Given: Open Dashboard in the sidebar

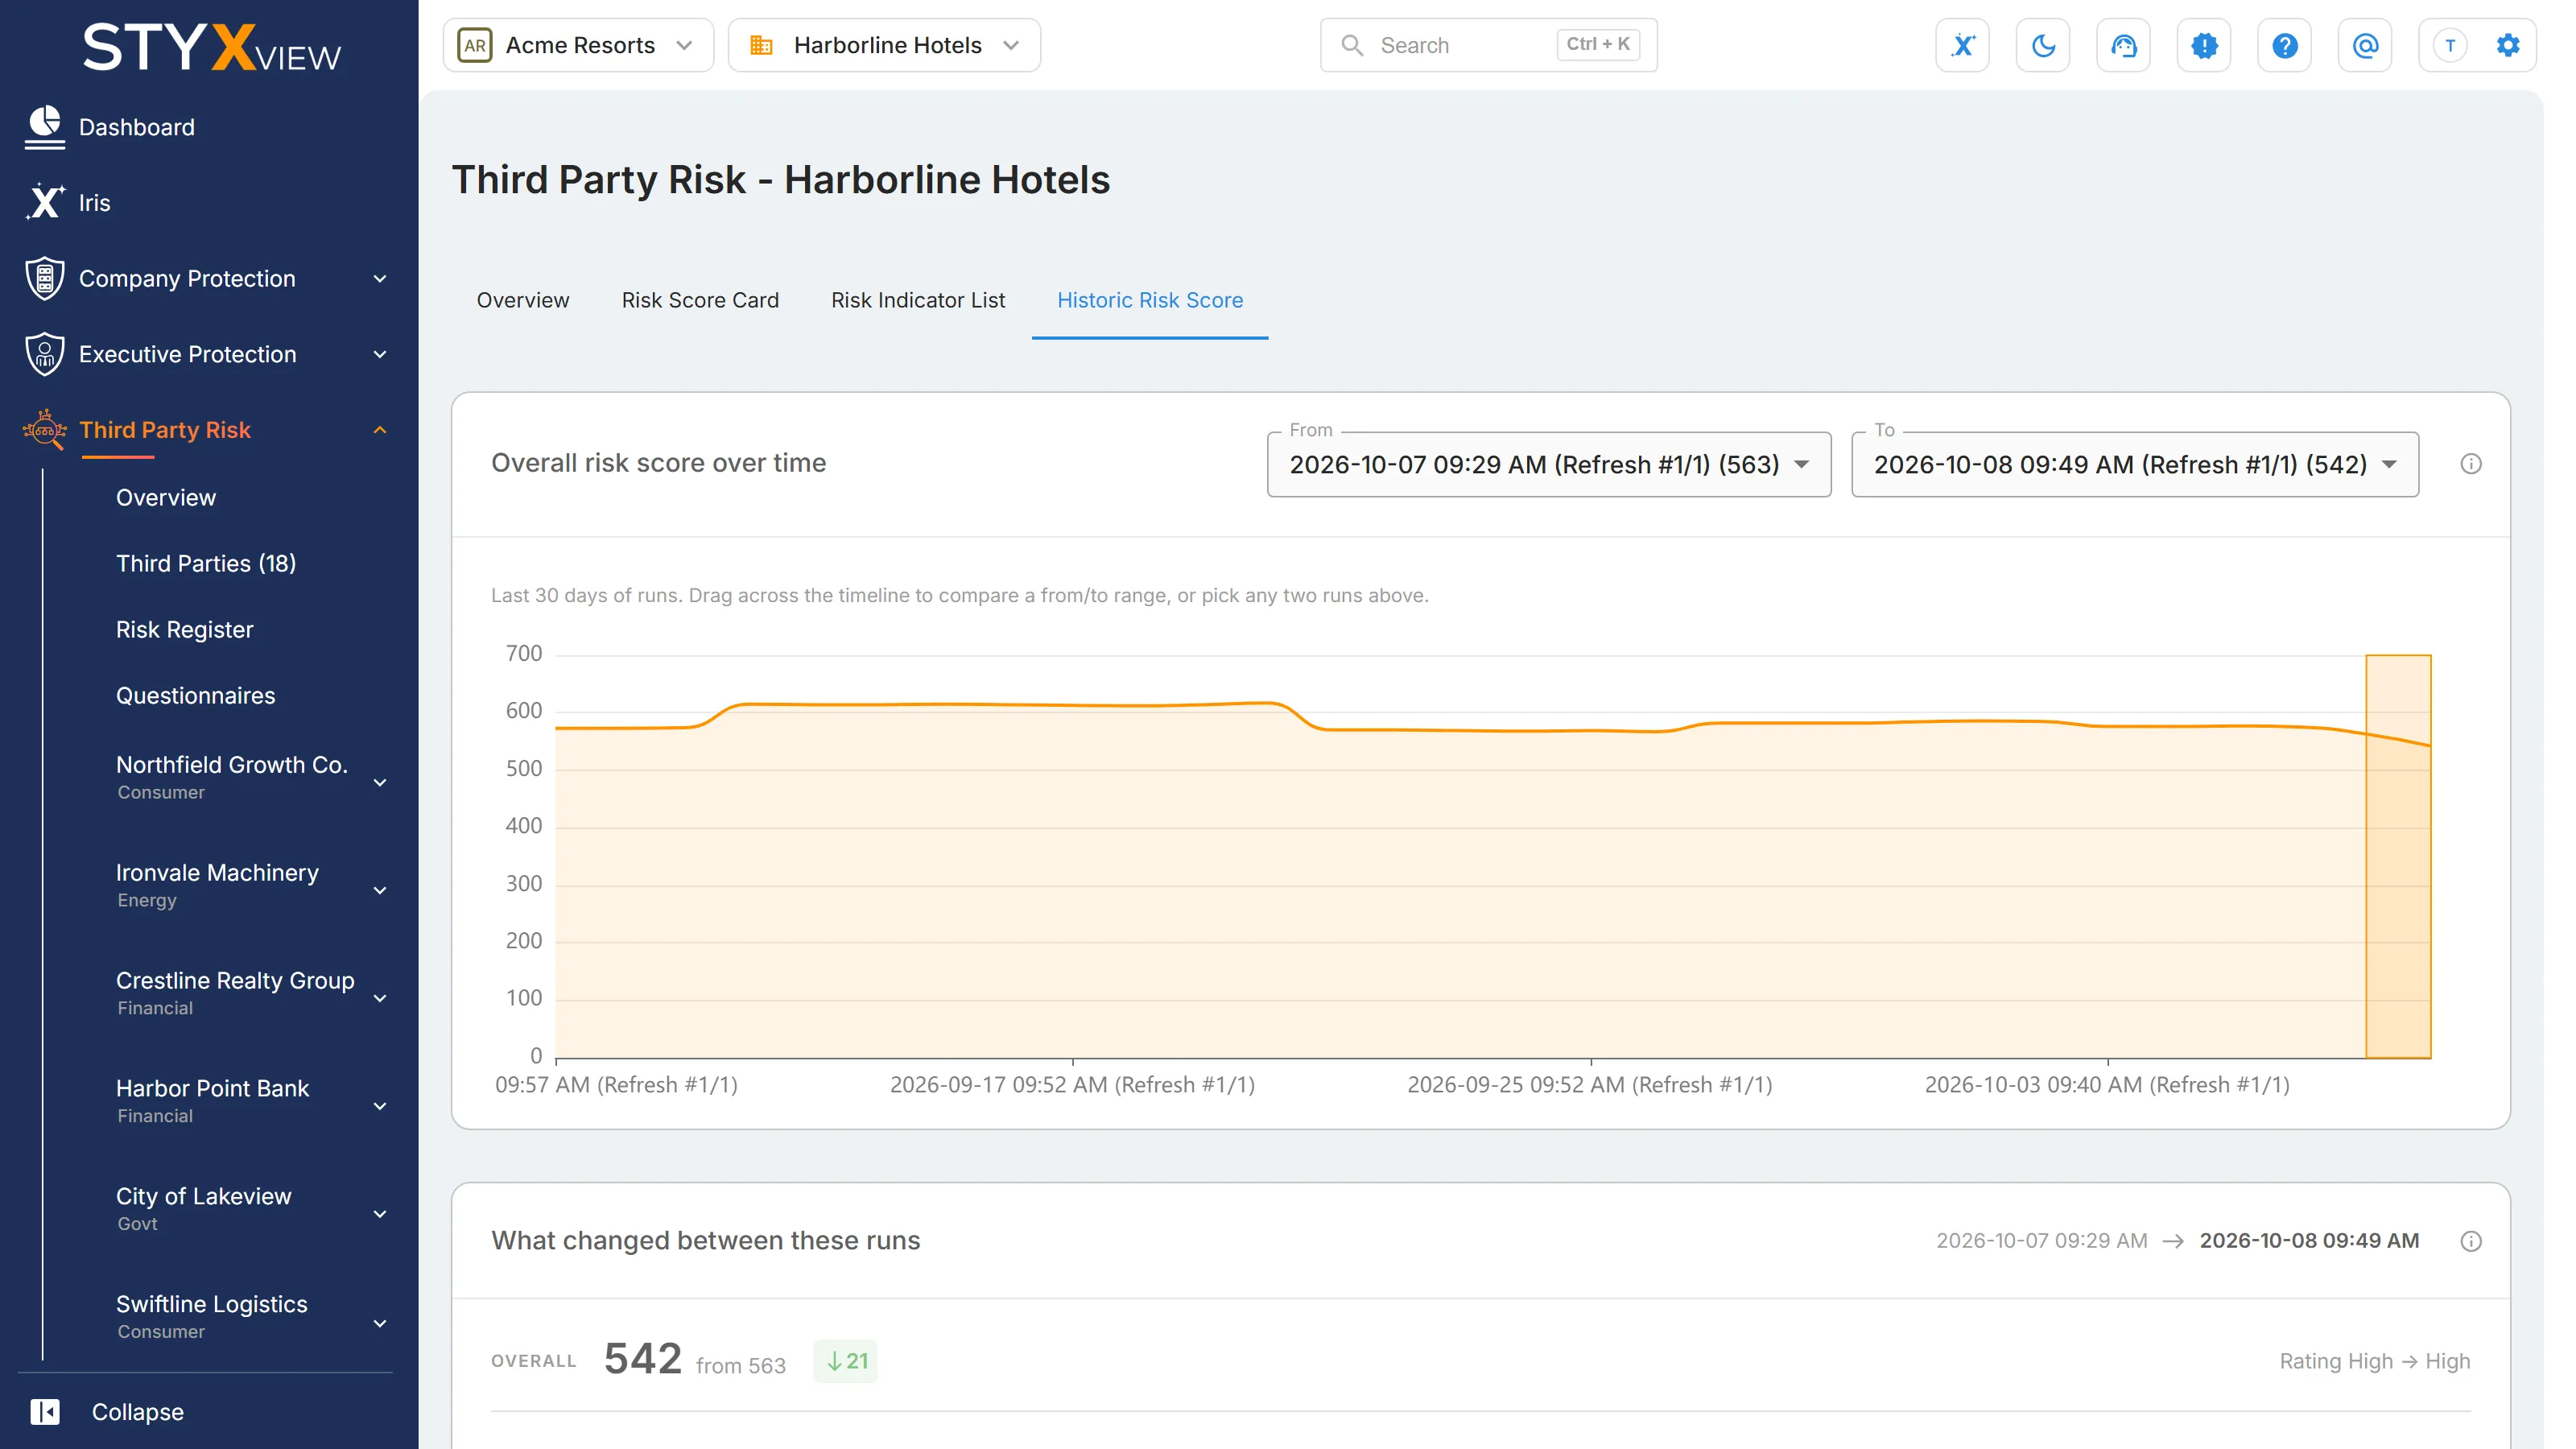Looking at the screenshot, I should [x=136, y=127].
